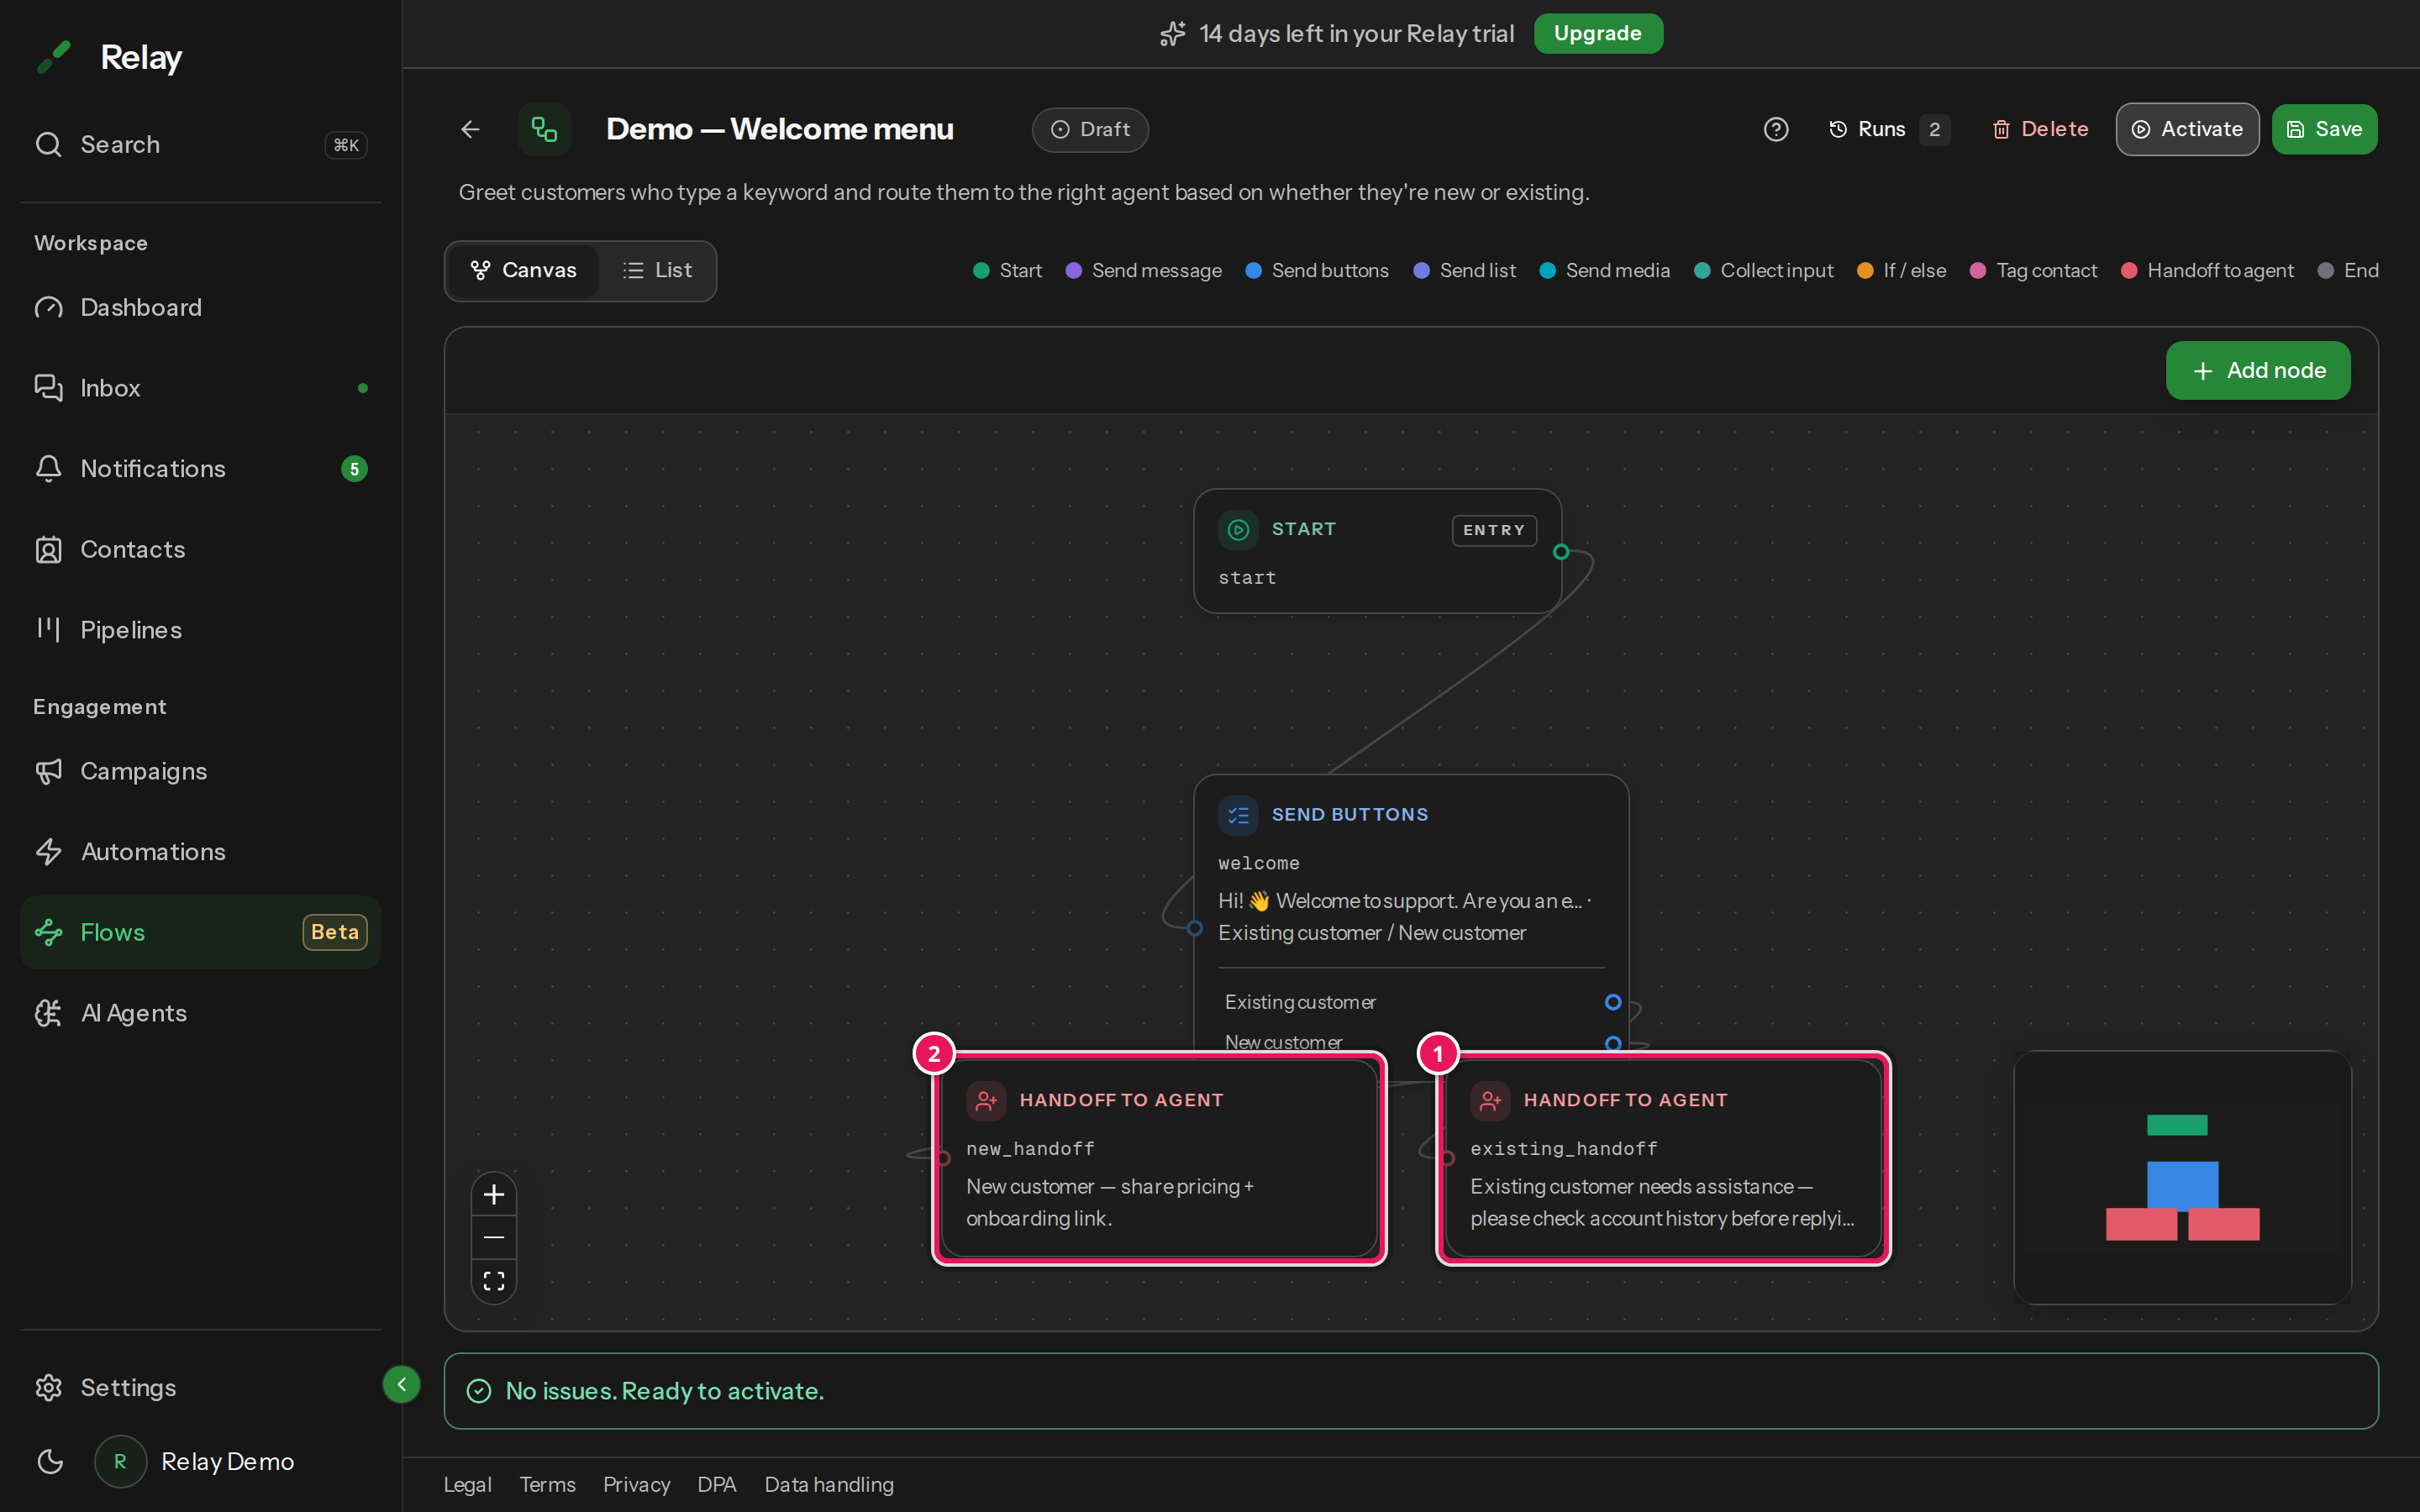Viewport: 2420px width, 1512px height.
Task: Click the ENTRY badge on start node
Action: 1494,530
